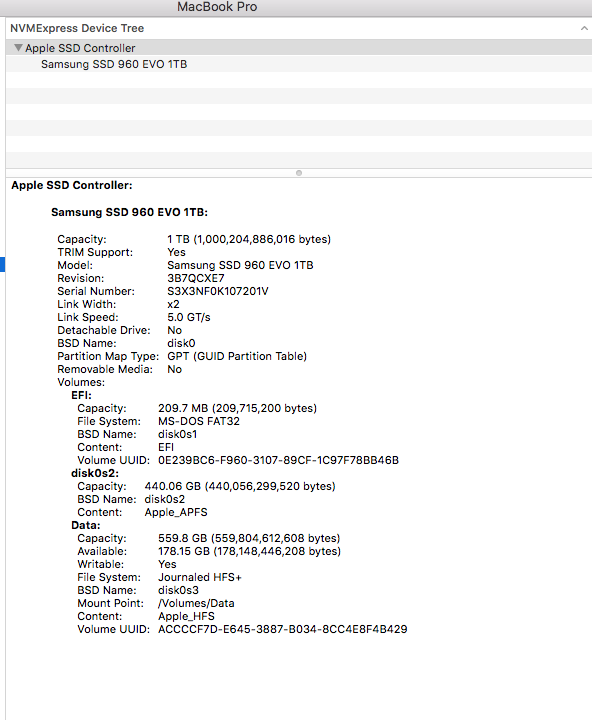Select the Apple SSD Controller tree row
This screenshot has width=592, height=720.
[299, 48]
